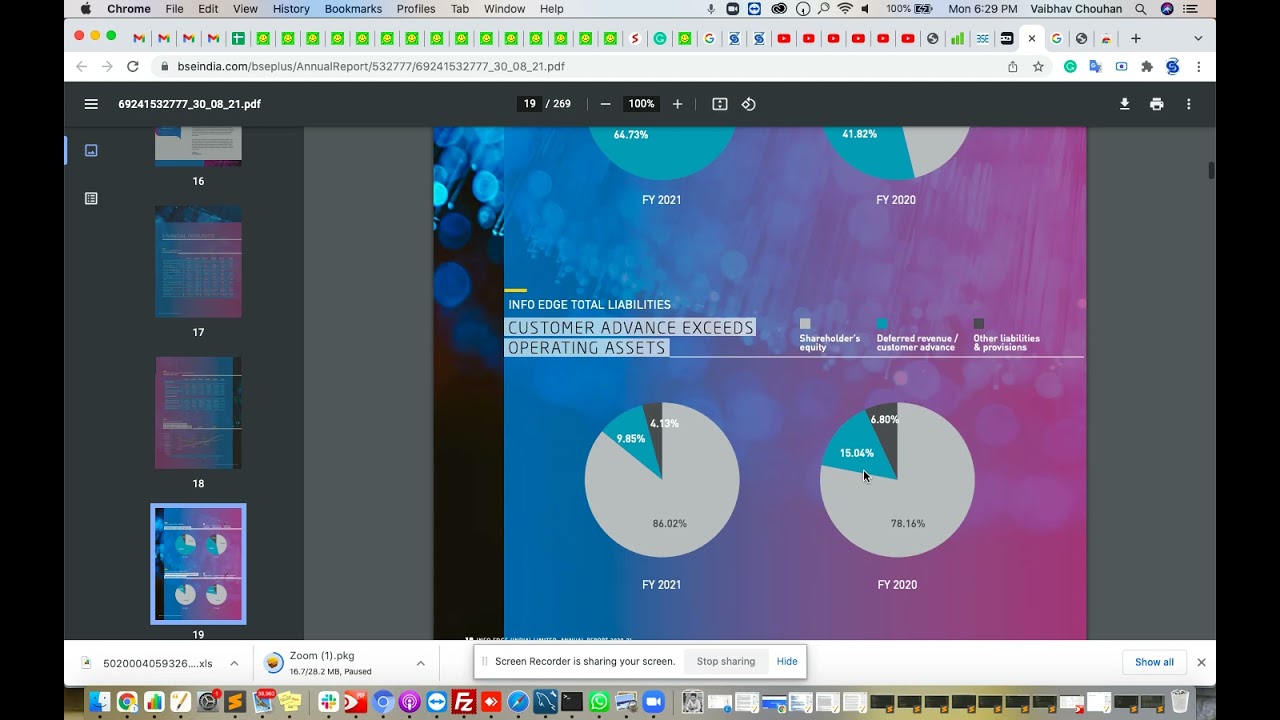Screen dimensions: 1280x720
Task: Close the downloads bar
Action: coord(1201,662)
